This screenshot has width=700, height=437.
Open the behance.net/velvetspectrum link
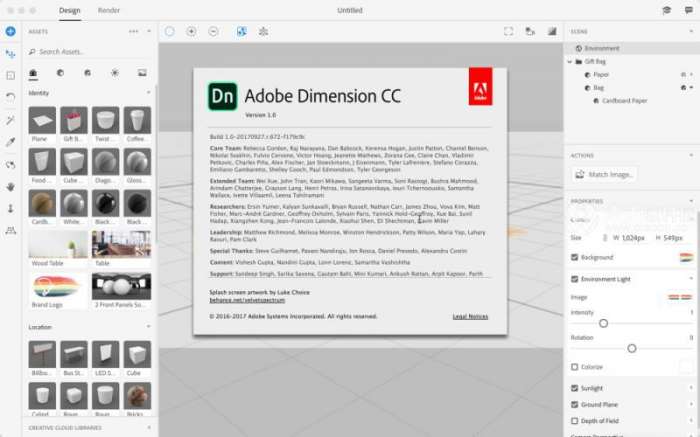pos(247,300)
